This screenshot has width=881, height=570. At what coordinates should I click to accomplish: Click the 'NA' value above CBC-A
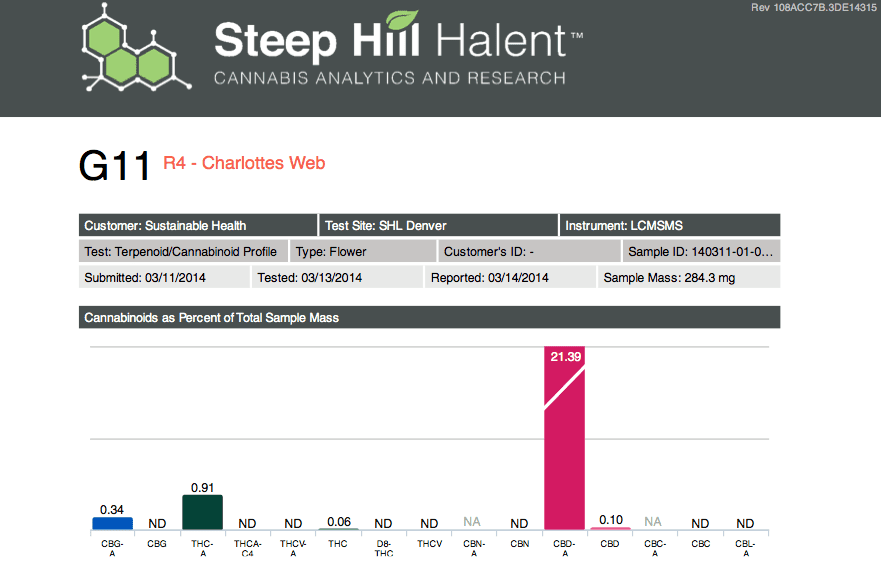click(x=653, y=522)
